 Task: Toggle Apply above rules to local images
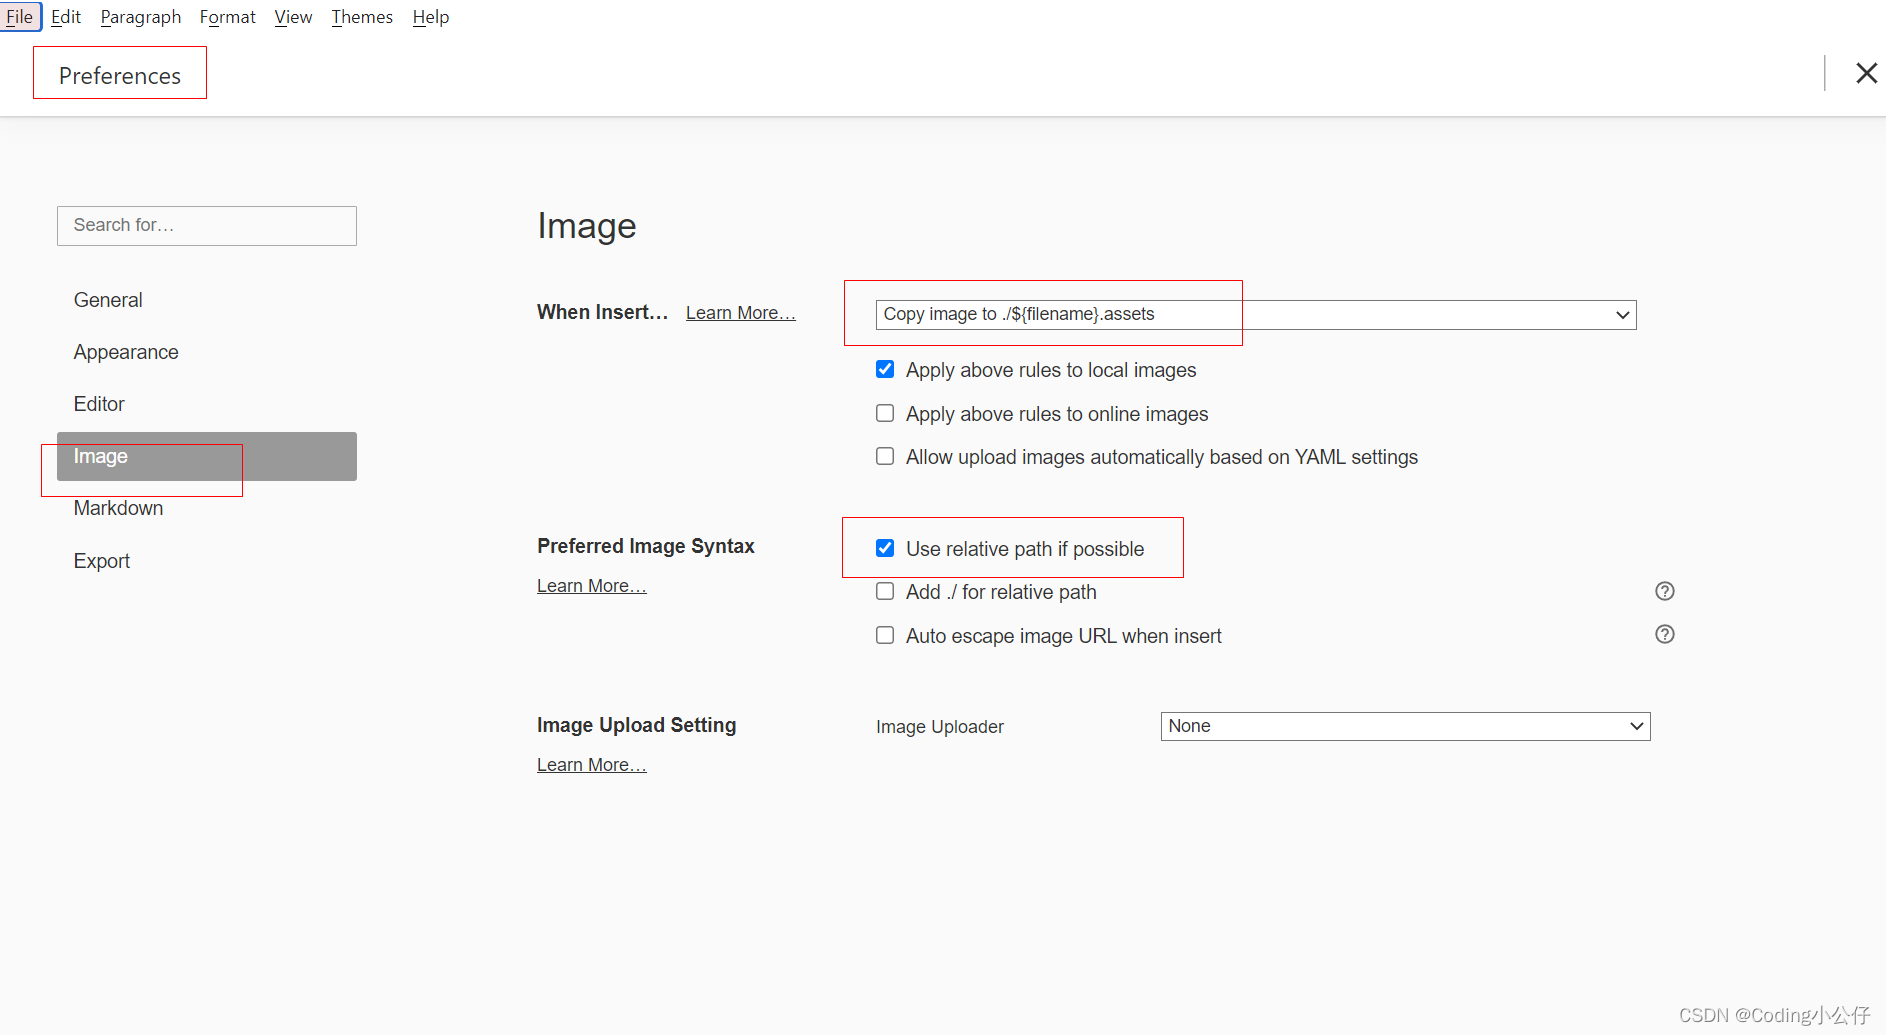pyautogui.click(x=885, y=369)
